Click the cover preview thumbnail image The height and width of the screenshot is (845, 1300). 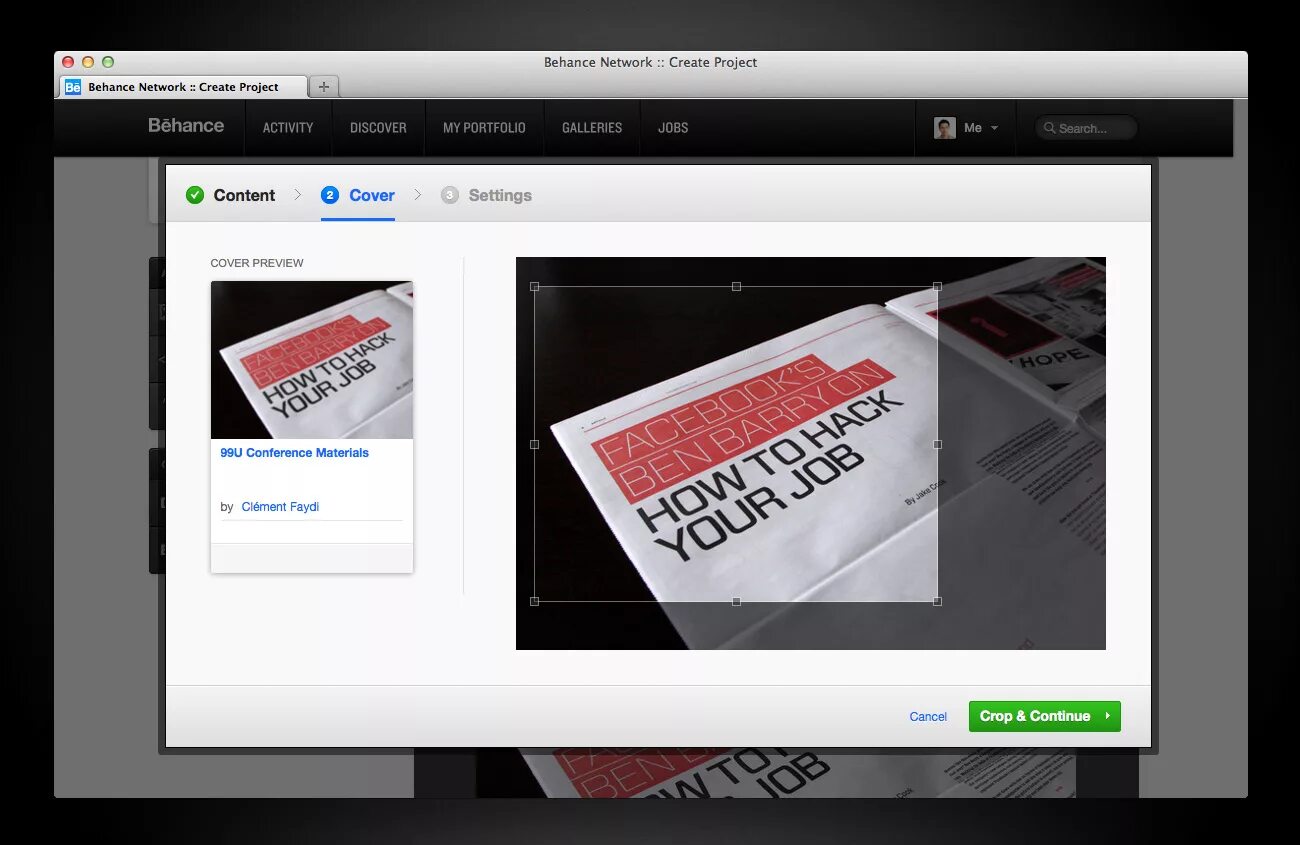click(312, 360)
